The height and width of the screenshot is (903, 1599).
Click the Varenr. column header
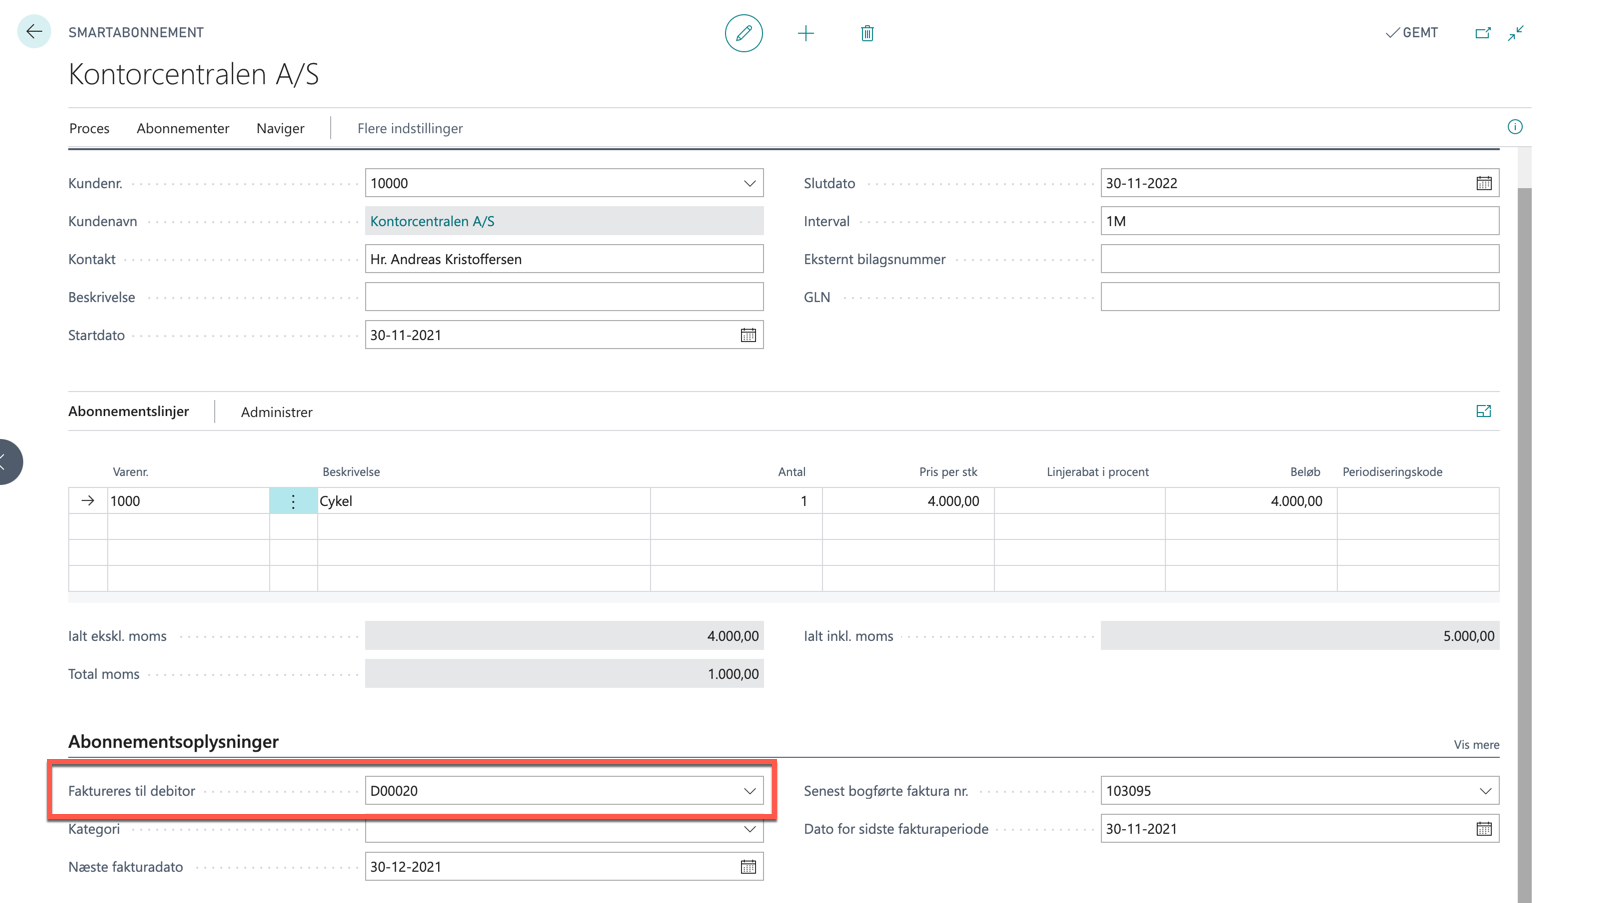click(x=130, y=472)
